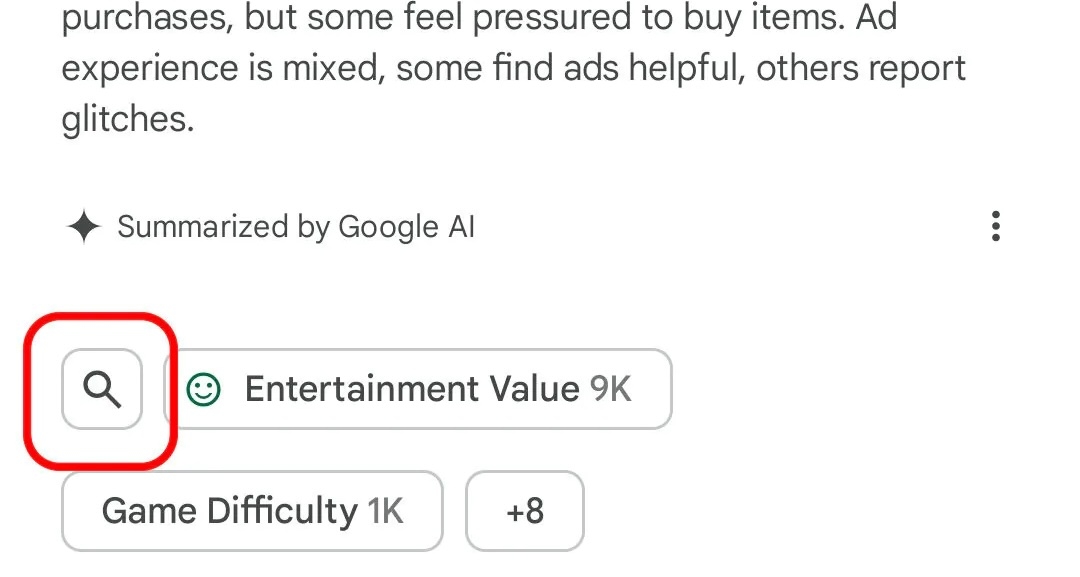Enable the Game Difficulty filter chip
This screenshot has height=577, width=1080.
(251, 510)
